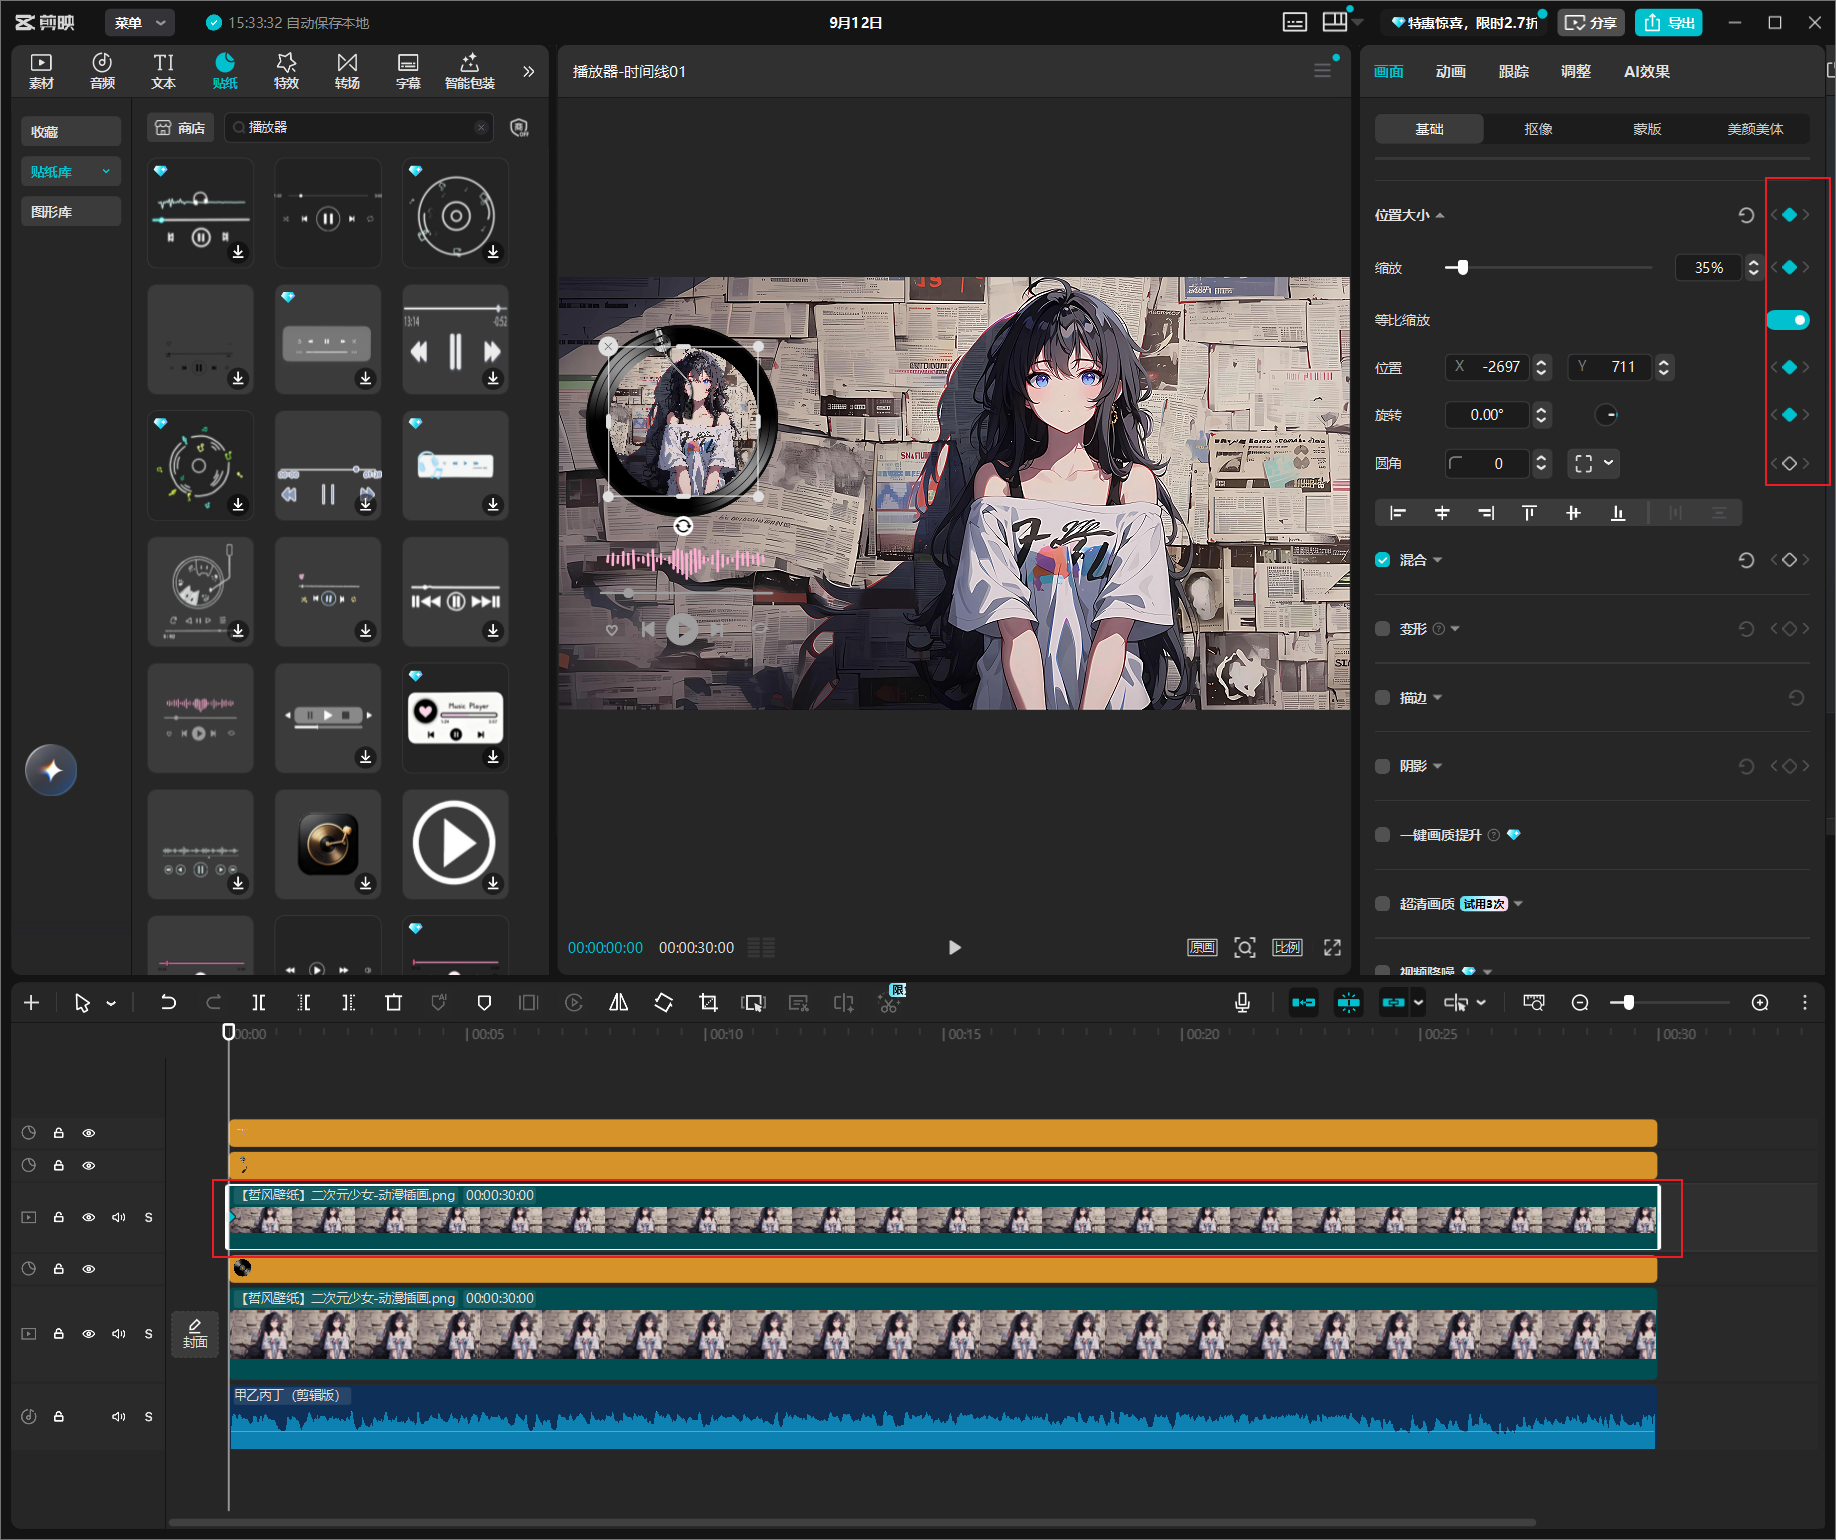
Task: Open the 菜单 menu dropdown
Action: coord(139,22)
